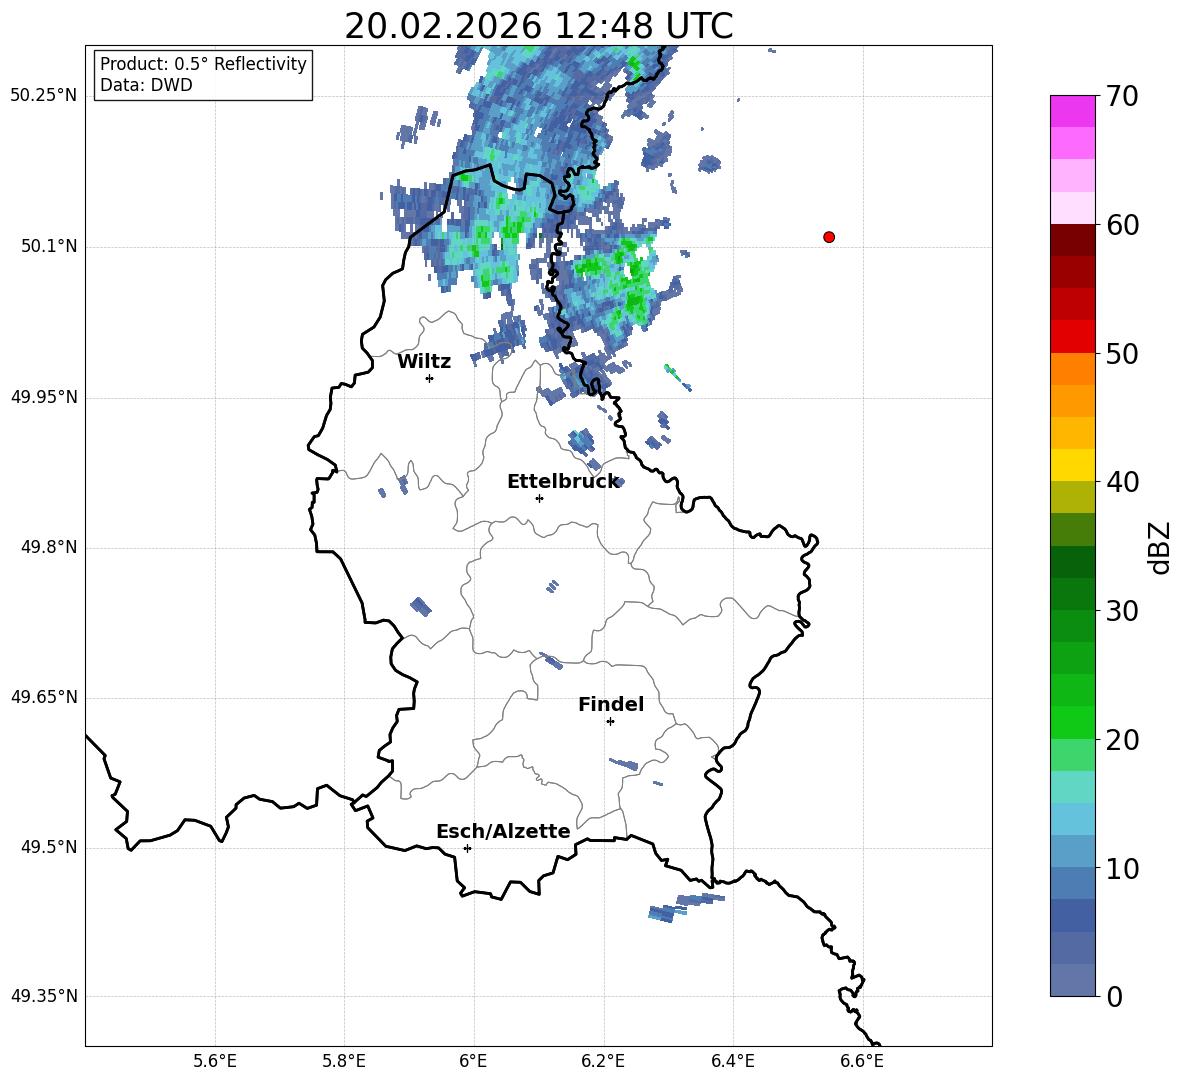Click the Ettelbruck cross marker
Viewport: 1184px width, 1081px height.
click(x=539, y=498)
